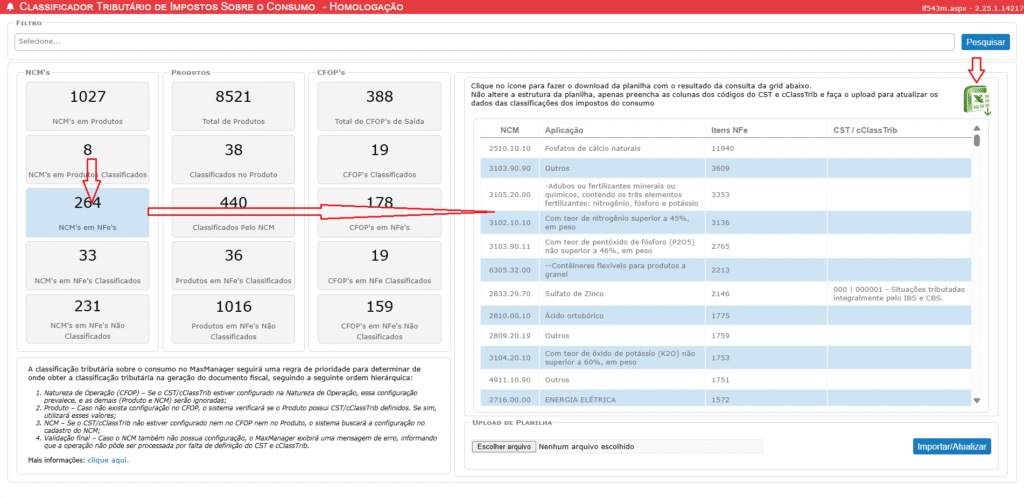Click the 231 NCM's em NFe's Não Classificados tile

88,319
